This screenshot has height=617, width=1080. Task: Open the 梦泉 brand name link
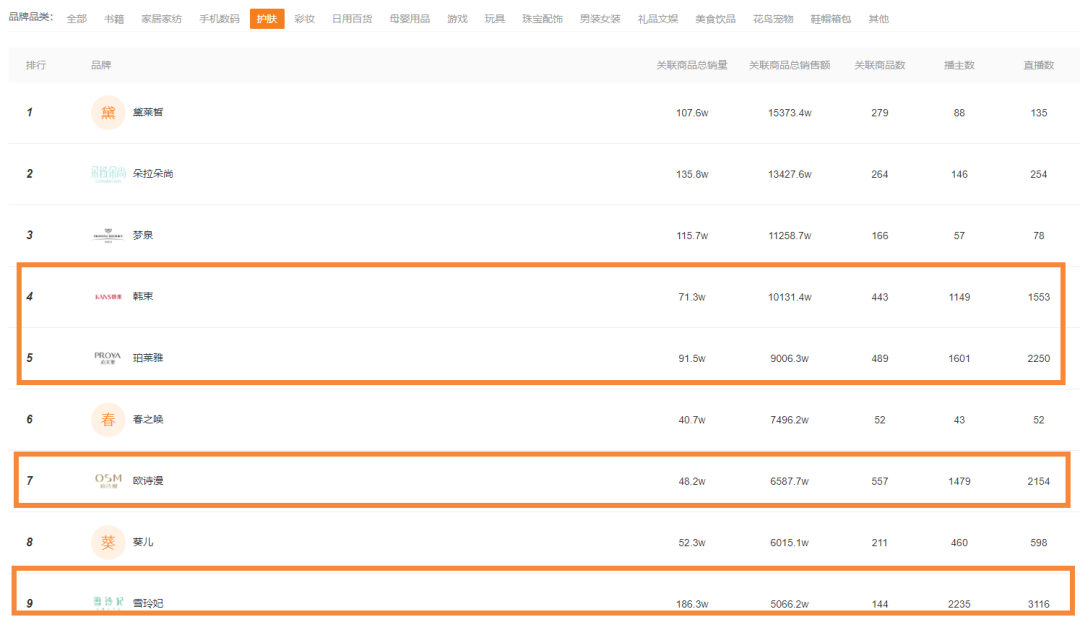point(143,235)
